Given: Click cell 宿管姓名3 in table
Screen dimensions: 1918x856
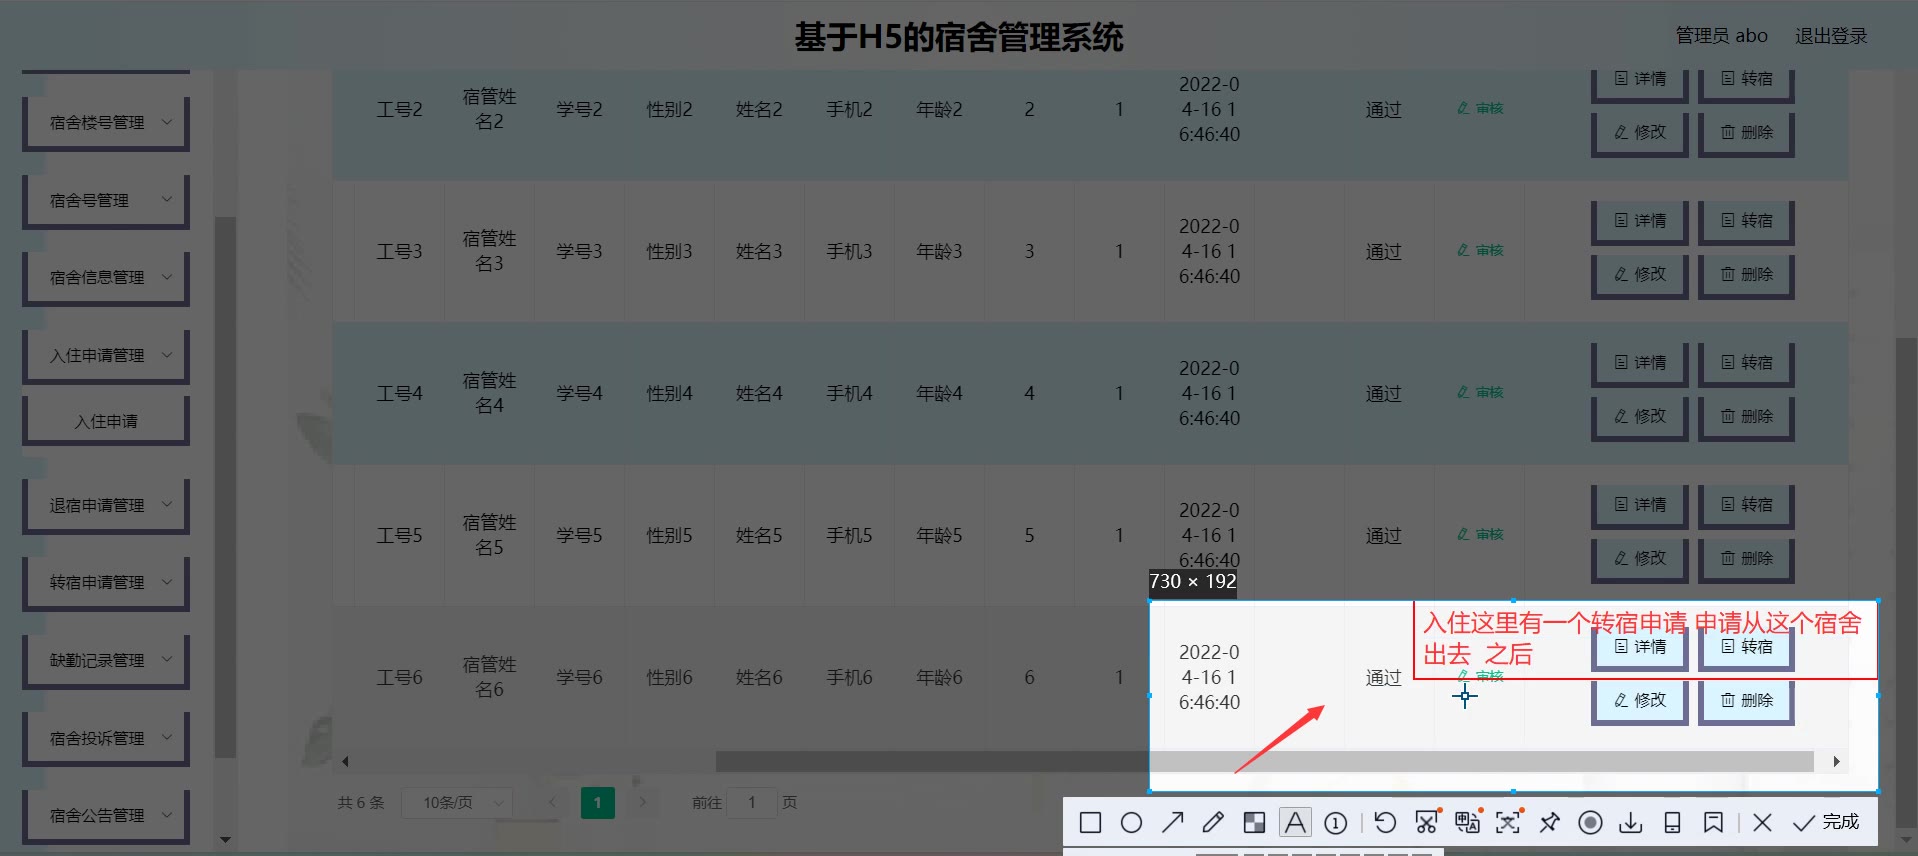Looking at the screenshot, I should tap(489, 251).
